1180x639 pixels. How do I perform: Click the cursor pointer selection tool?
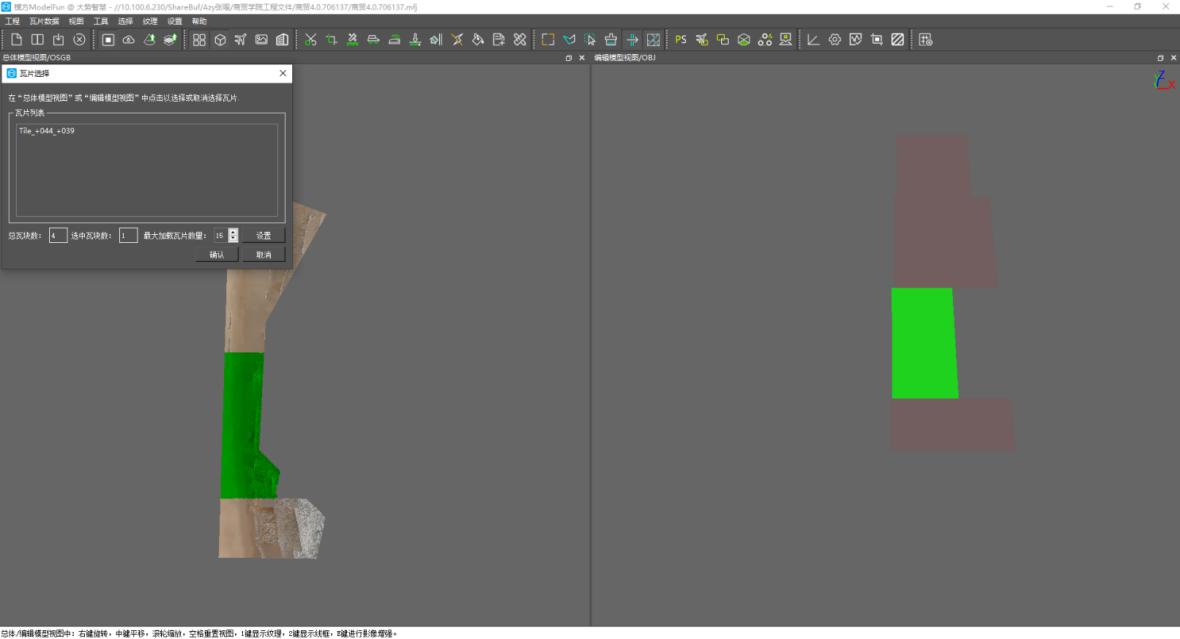[x=590, y=39]
